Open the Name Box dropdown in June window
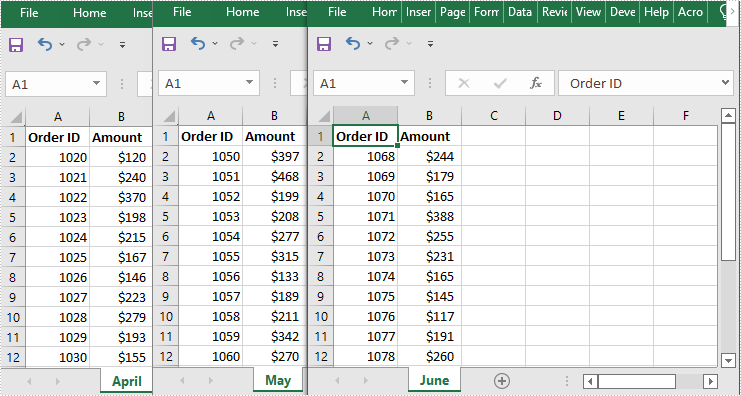Screen dimensions: 741x396 tap(404, 83)
